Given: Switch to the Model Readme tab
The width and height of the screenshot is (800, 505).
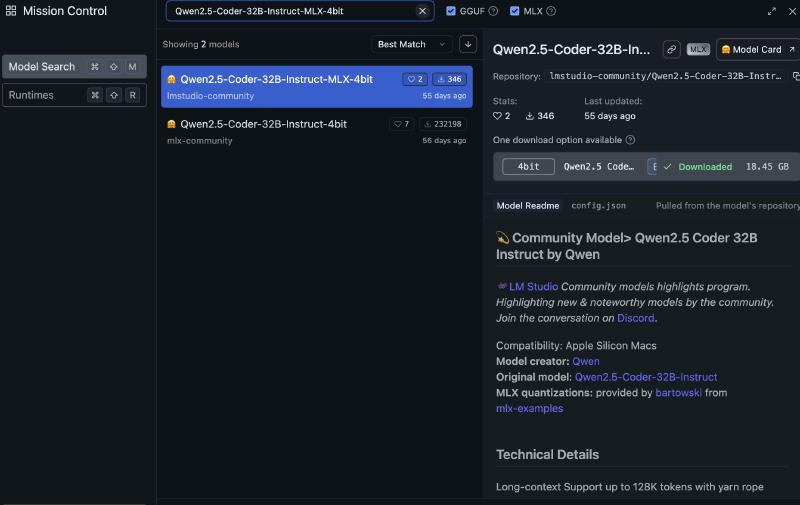Looking at the screenshot, I should click(x=528, y=206).
